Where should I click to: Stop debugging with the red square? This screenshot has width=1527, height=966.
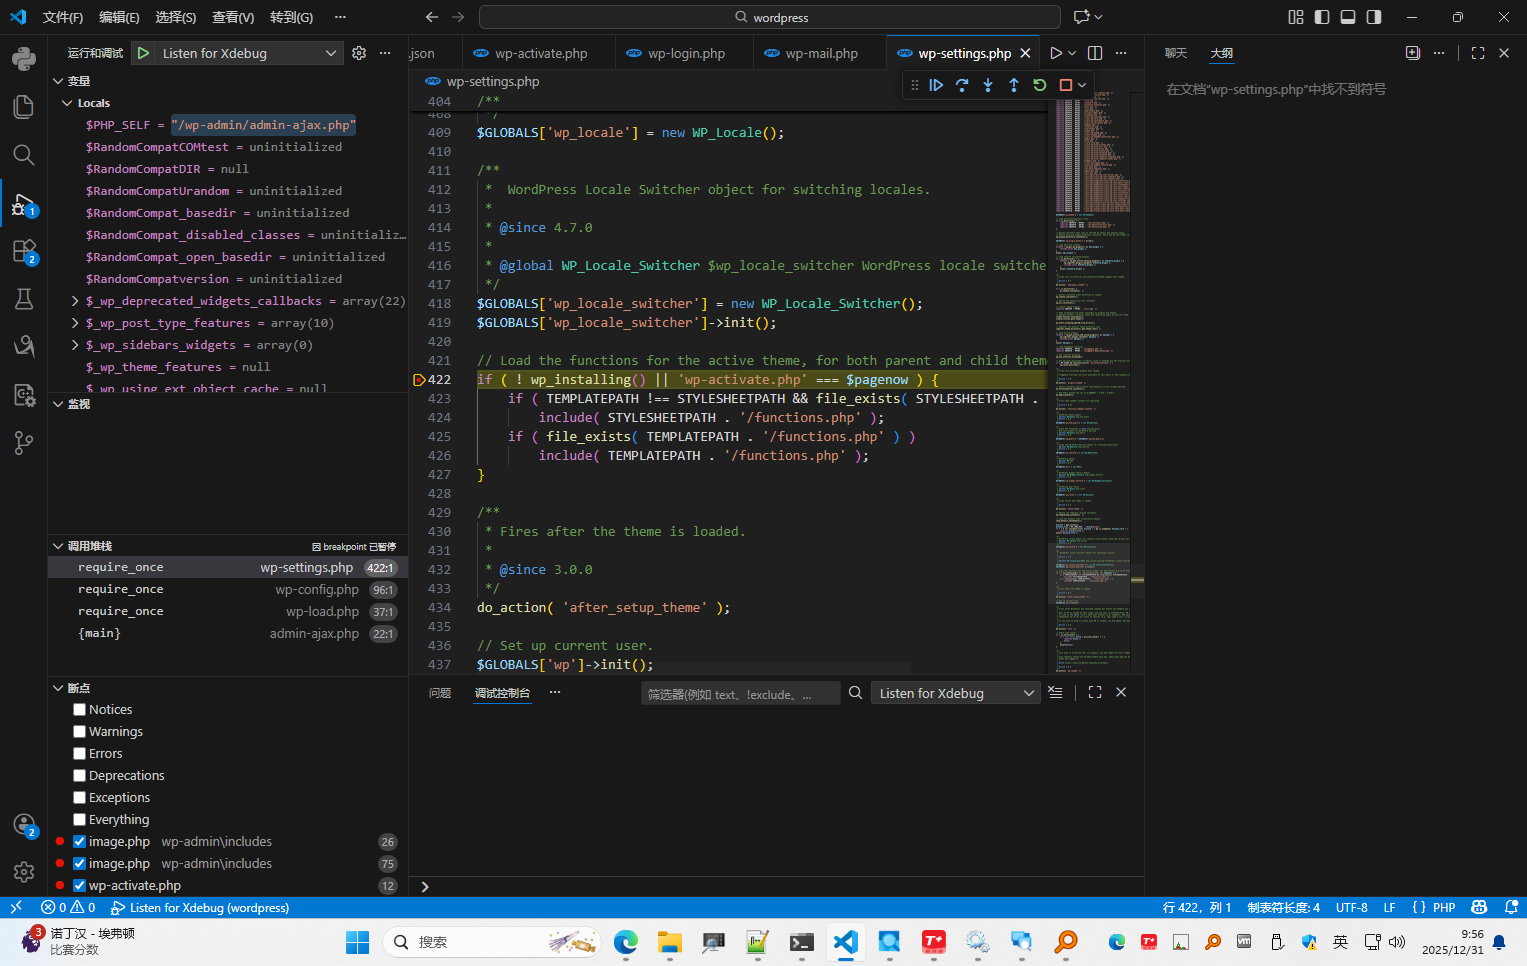(1065, 85)
